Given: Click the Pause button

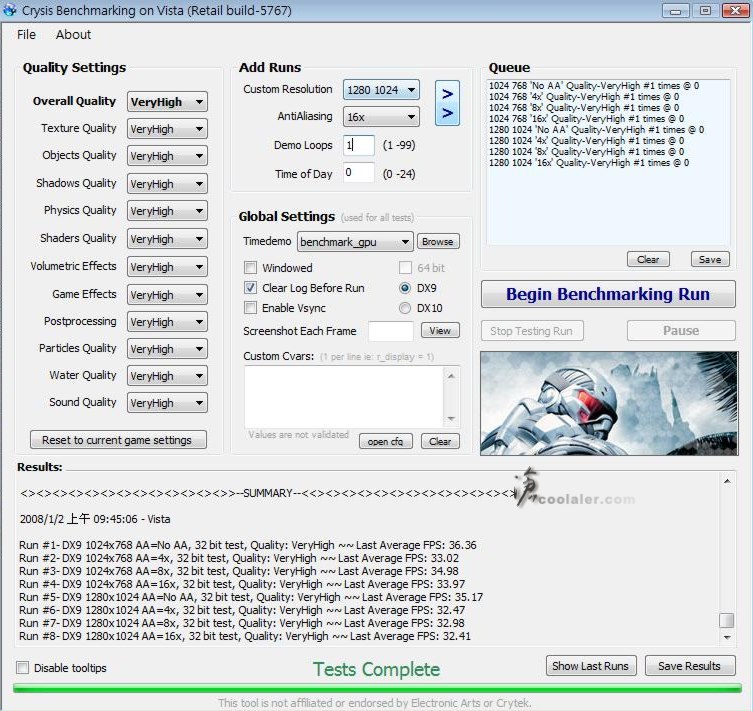Looking at the screenshot, I should pyautogui.click(x=681, y=331).
